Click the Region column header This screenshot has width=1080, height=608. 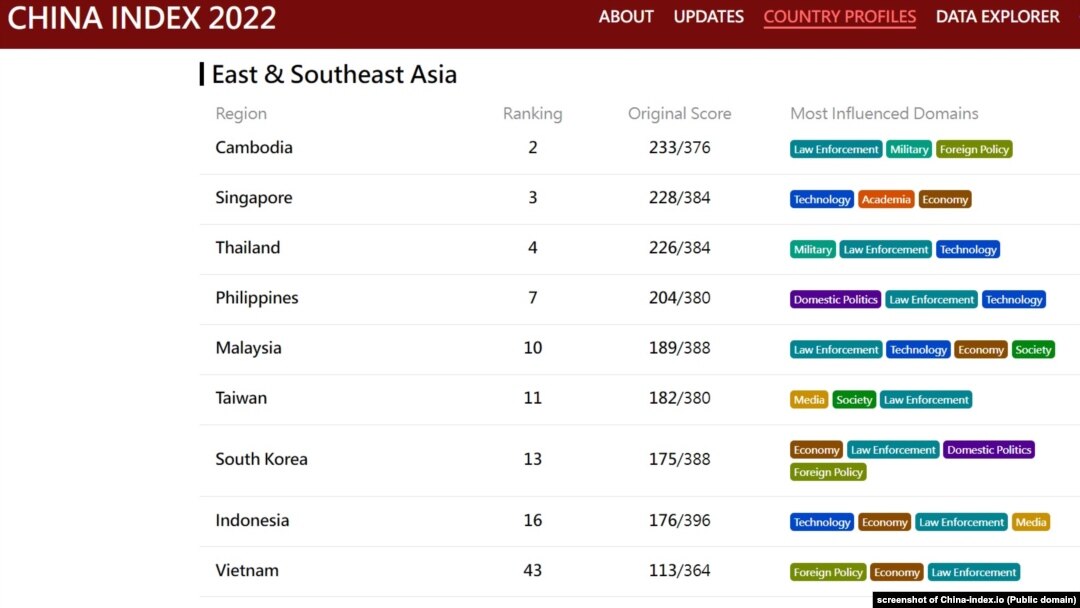coord(240,114)
